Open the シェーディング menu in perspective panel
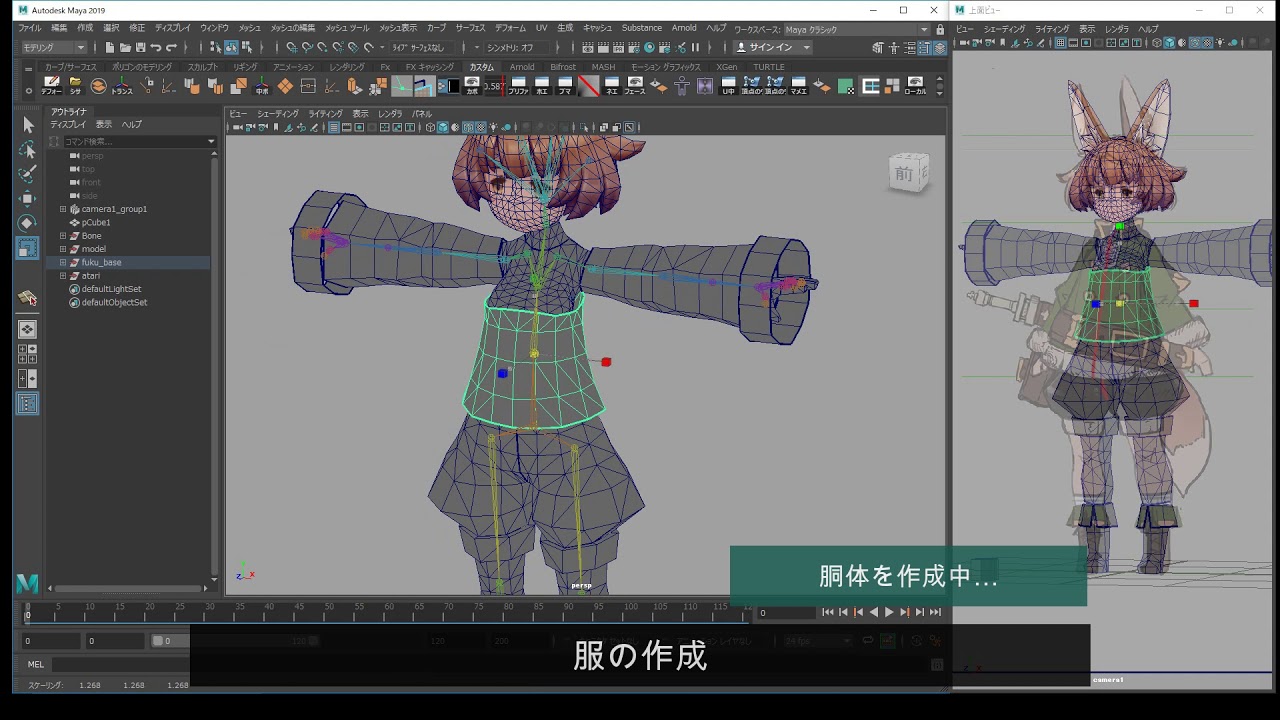The height and width of the screenshot is (720, 1280). [278, 114]
